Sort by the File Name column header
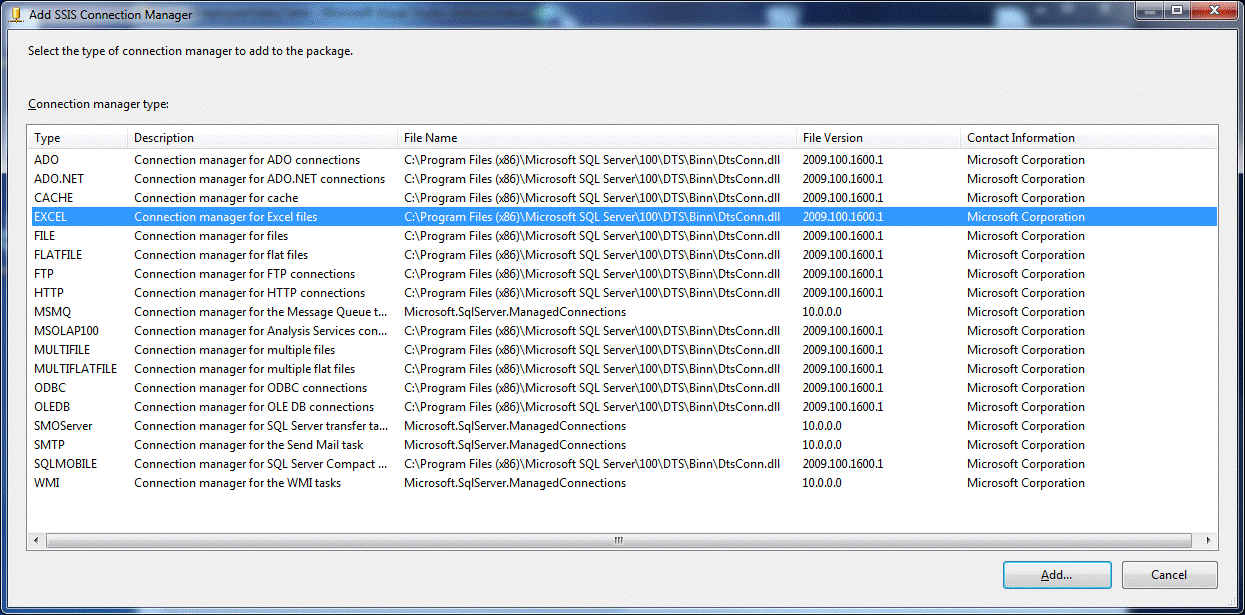This screenshot has width=1245, height=615. click(x=597, y=138)
